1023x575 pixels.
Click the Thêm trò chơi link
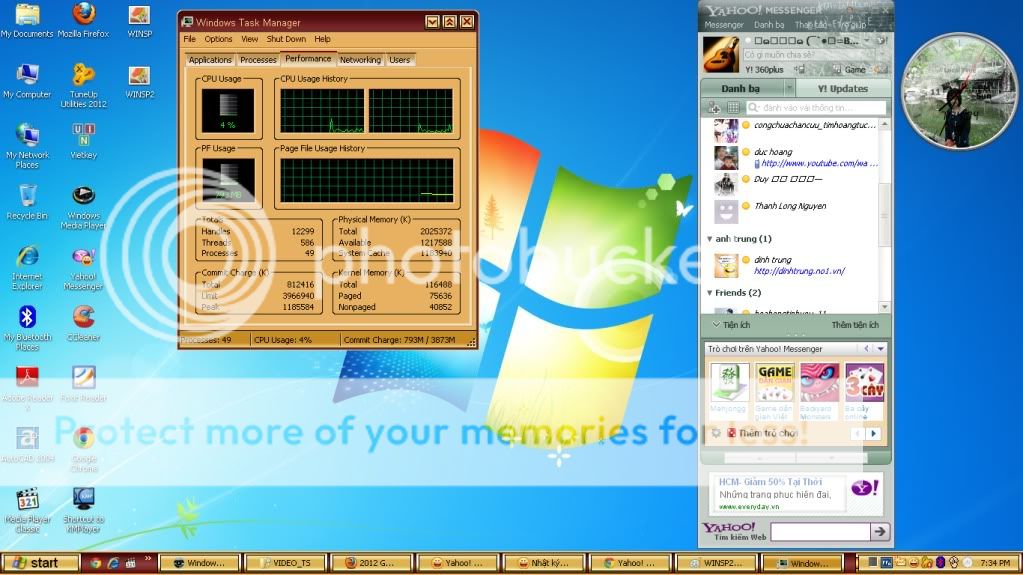769,433
